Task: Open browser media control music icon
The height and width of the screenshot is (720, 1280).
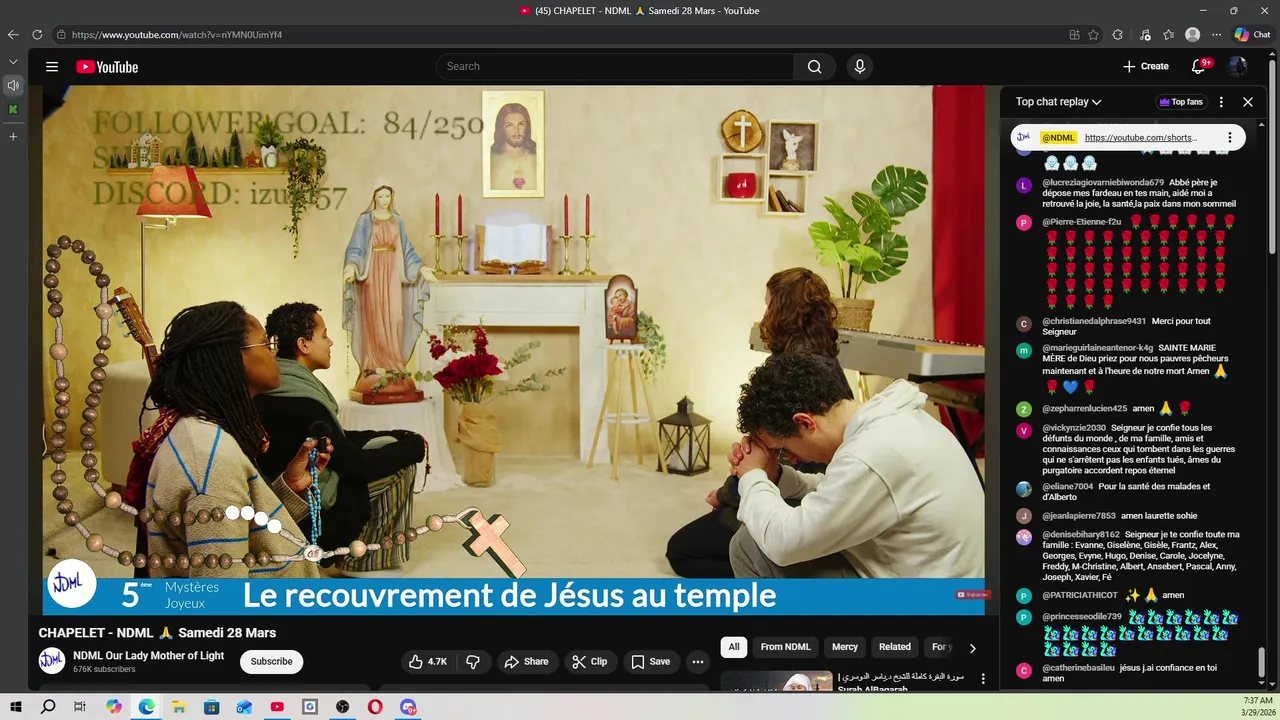Action: [1145, 34]
